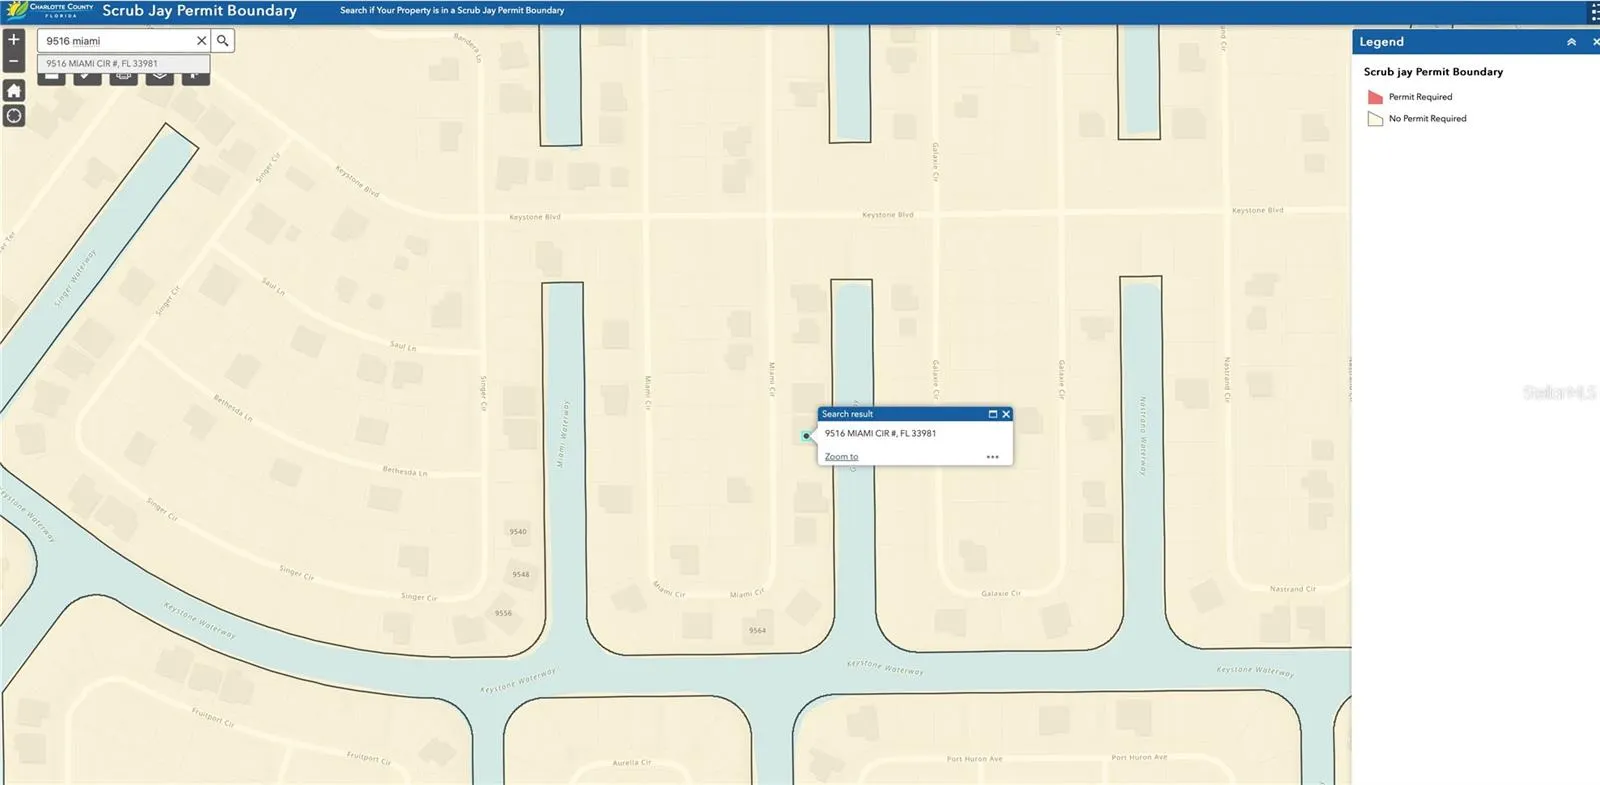Maximize the Search result popup

point(992,414)
